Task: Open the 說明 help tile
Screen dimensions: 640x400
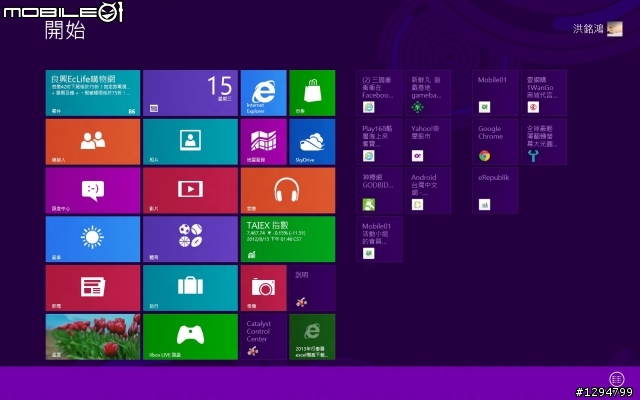Action: (x=312, y=288)
